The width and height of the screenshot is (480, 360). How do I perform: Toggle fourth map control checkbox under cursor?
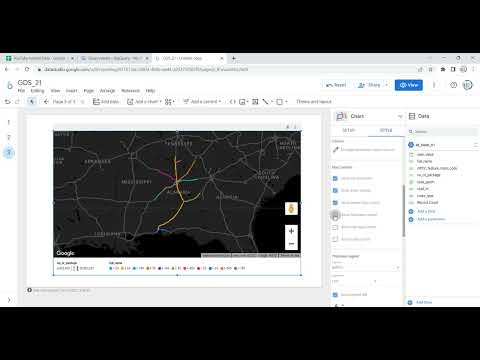point(335,215)
